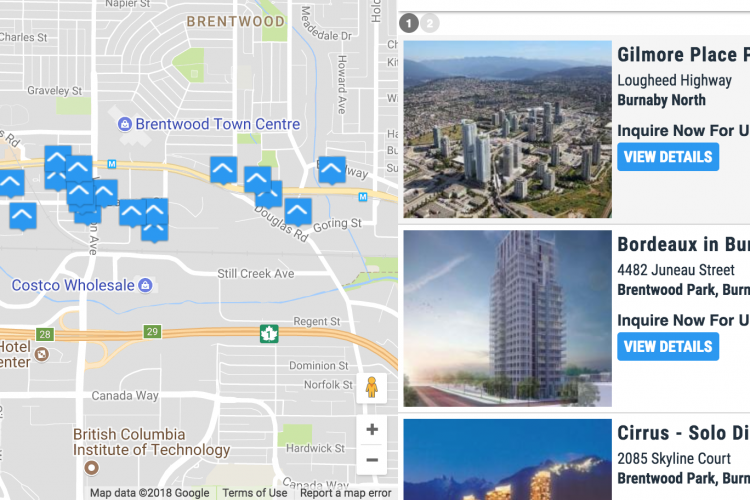Click the British Columbia Institute of Technology pin
The image size is (750, 500).
tap(91, 467)
